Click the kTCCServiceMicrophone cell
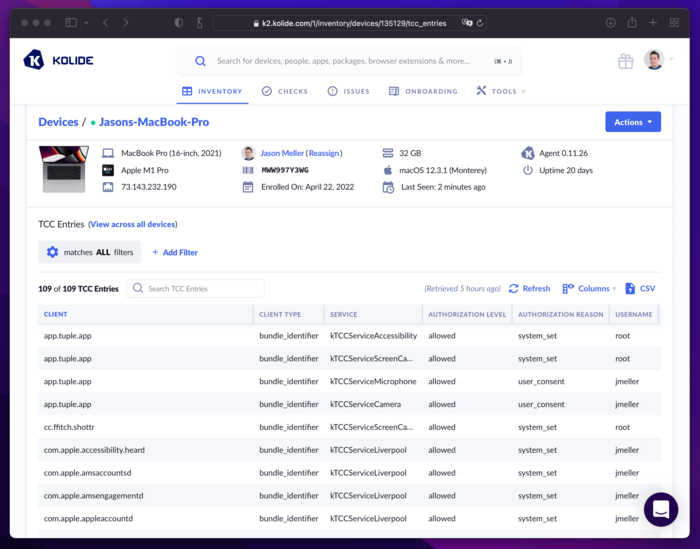 pos(373,381)
